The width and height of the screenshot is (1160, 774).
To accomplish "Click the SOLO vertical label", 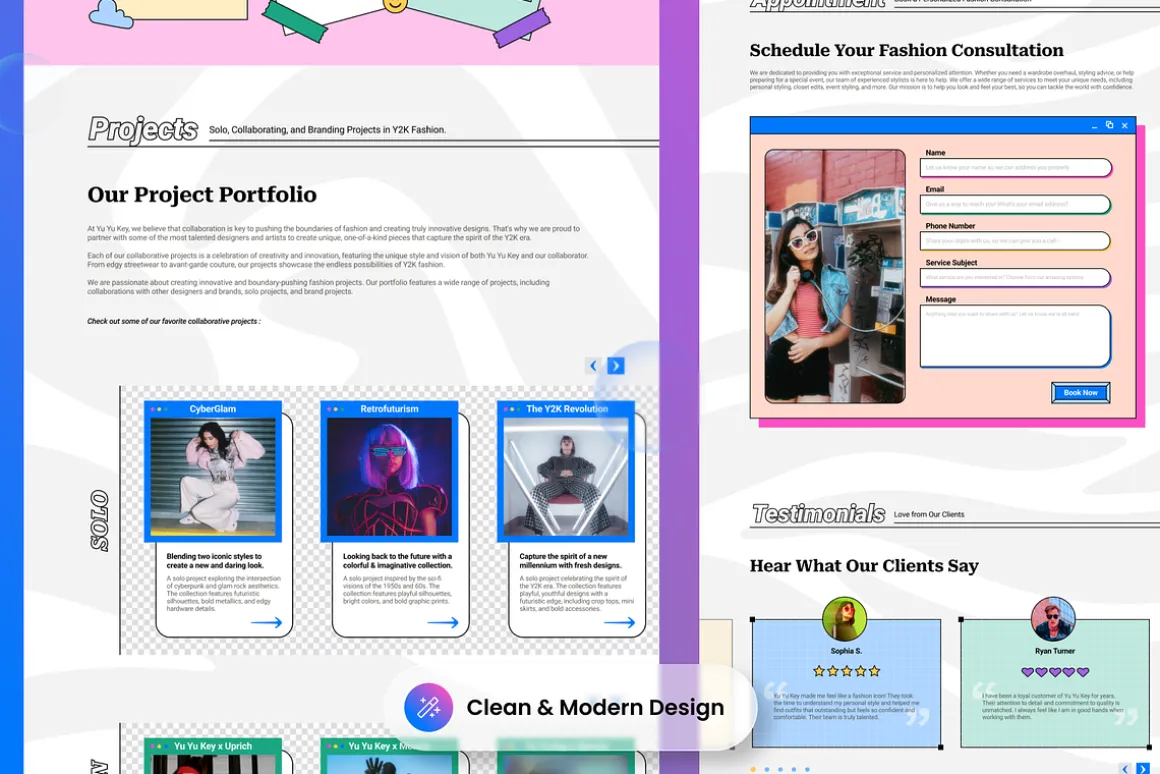I will 100,521.
